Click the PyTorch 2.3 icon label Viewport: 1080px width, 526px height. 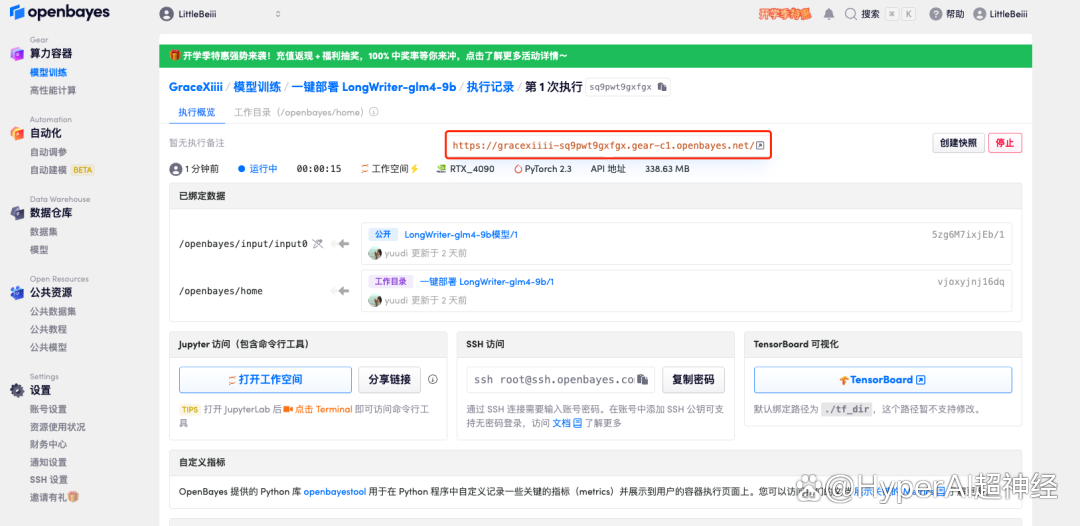[x=543, y=169]
